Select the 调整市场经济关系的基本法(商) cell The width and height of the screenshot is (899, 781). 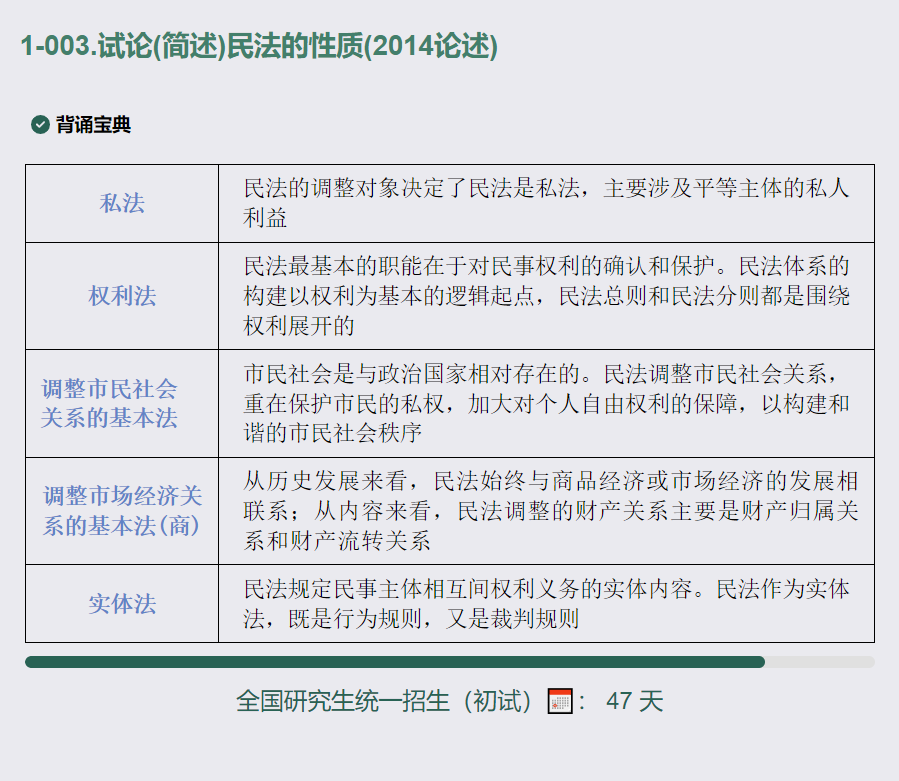[122, 511]
